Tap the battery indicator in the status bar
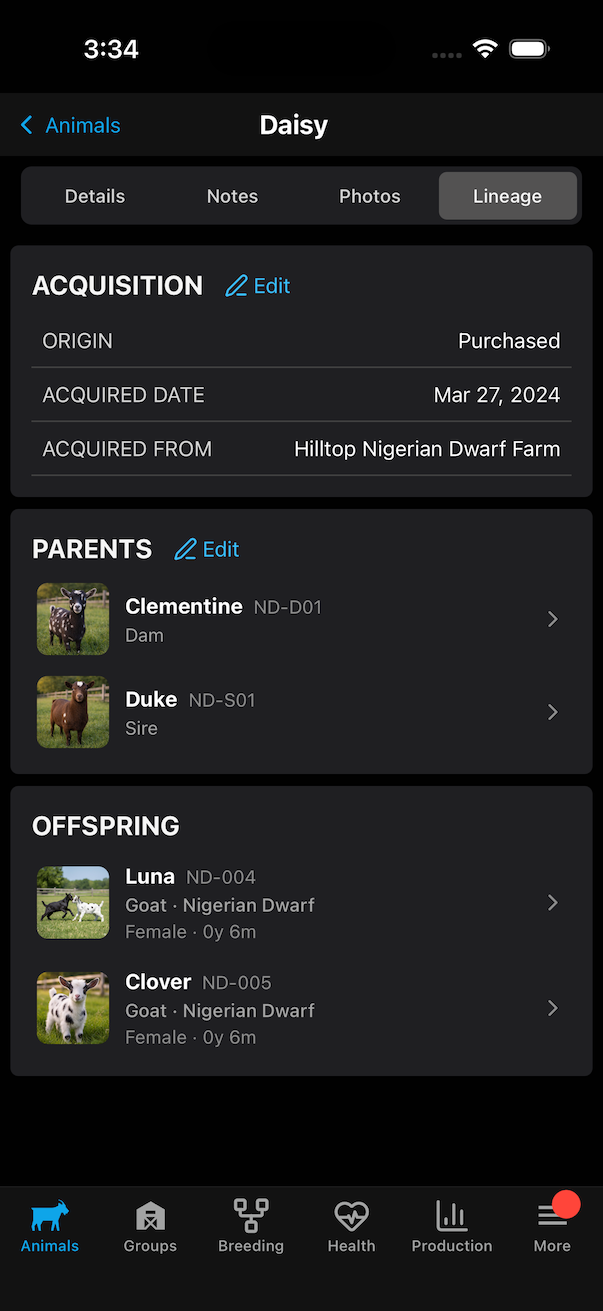 click(x=529, y=47)
